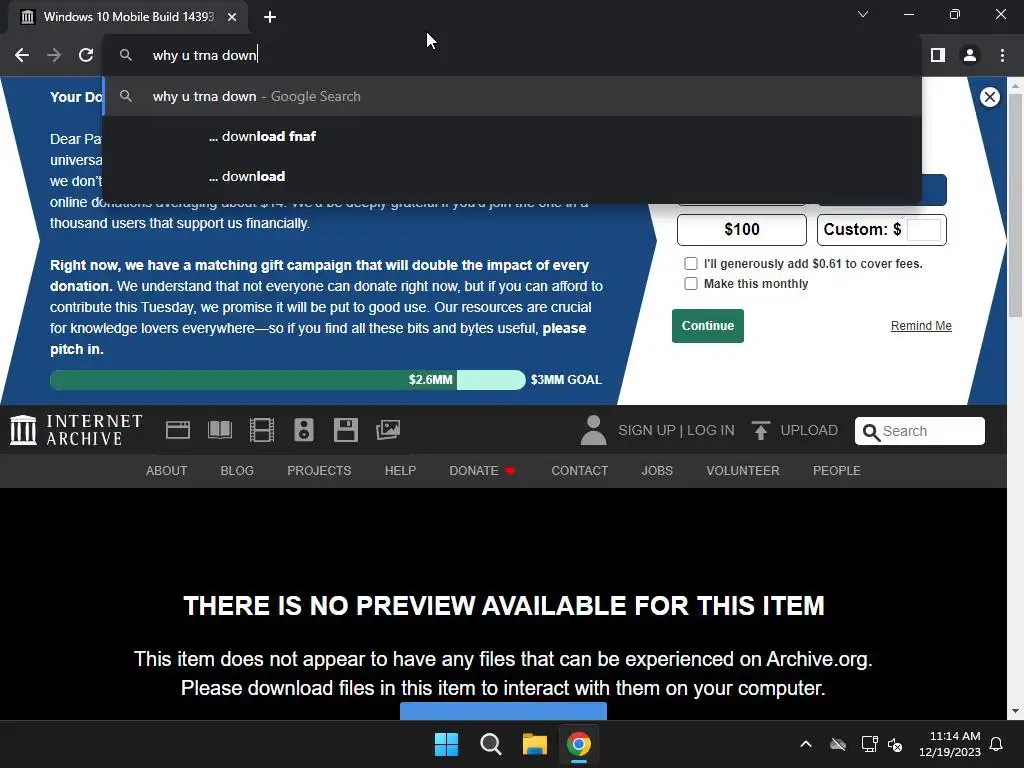Open the Chrome tab search chevron
The height and width of the screenshot is (768, 1024).
pyautogui.click(x=863, y=14)
